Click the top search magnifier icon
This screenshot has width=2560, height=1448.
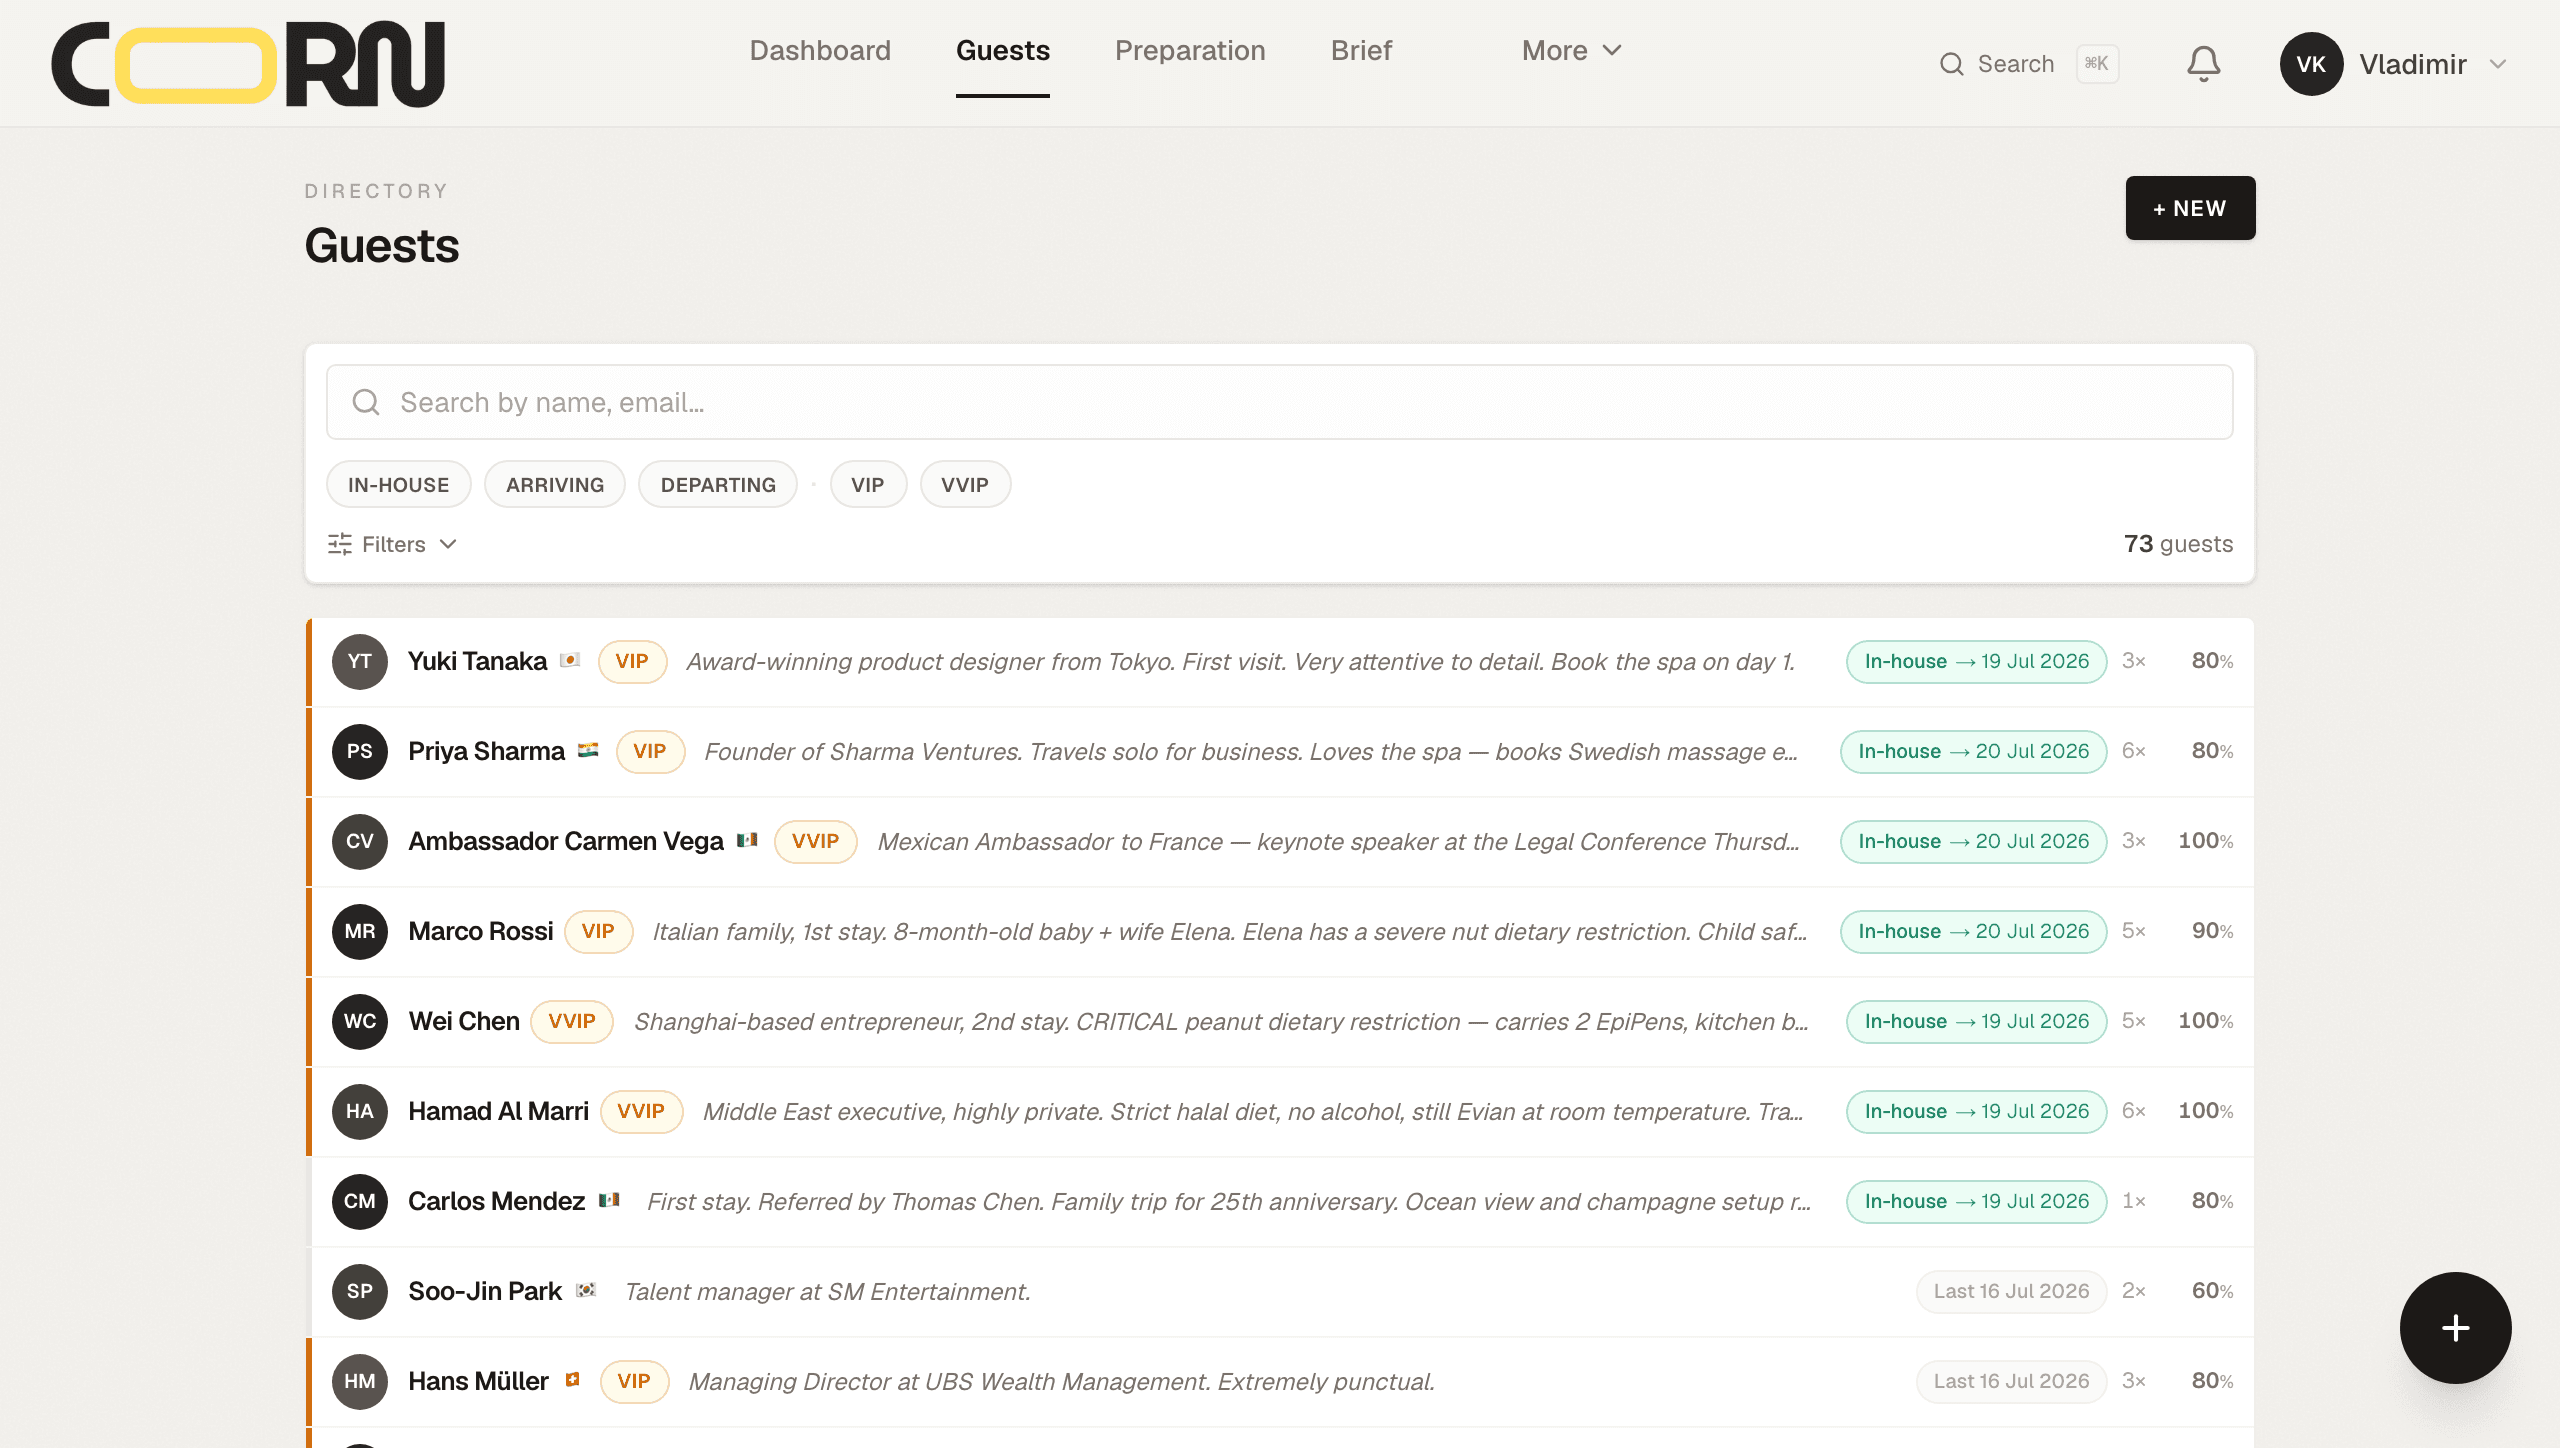click(x=1951, y=64)
